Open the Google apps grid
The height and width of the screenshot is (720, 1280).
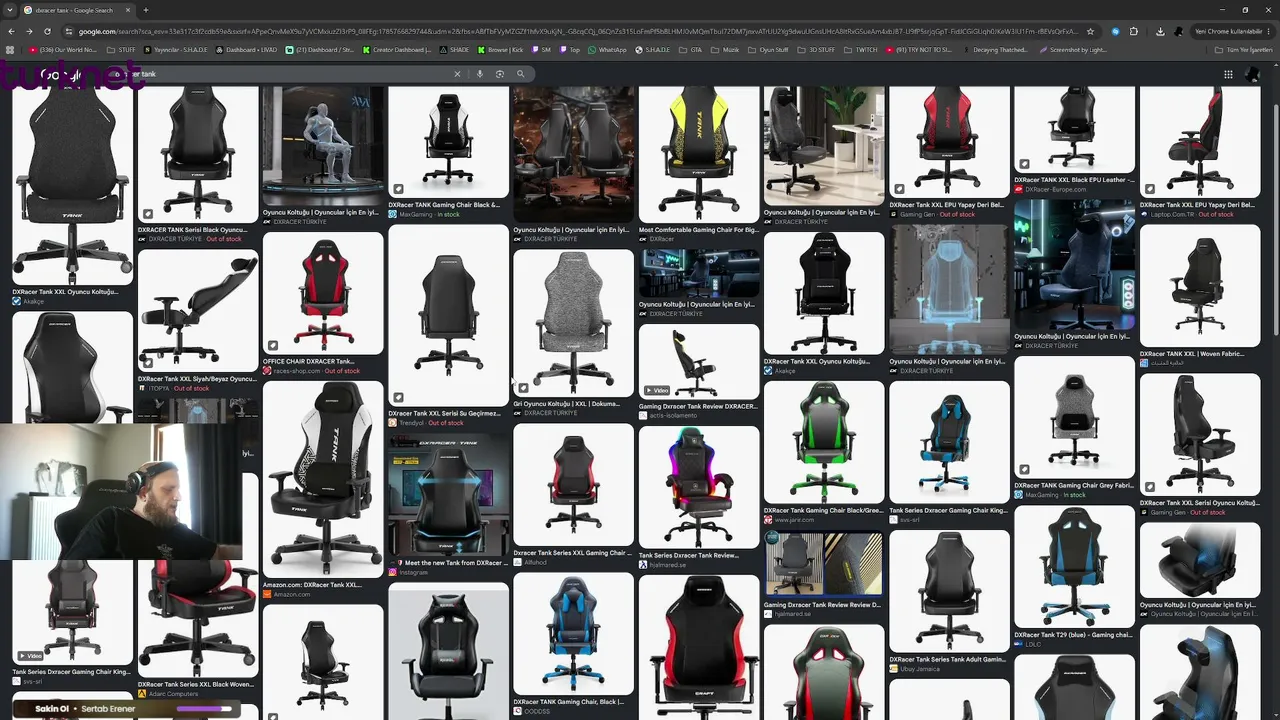pos(1228,74)
